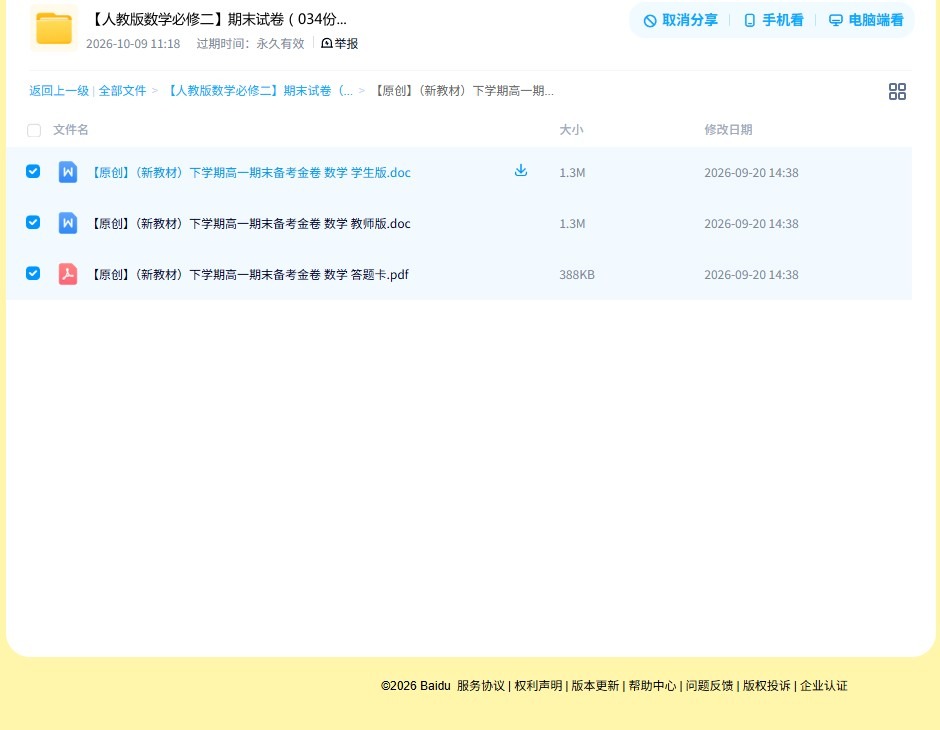The image size is (940, 730).
Task: Switch to grid view layout icon
Action: coord(897,91)
